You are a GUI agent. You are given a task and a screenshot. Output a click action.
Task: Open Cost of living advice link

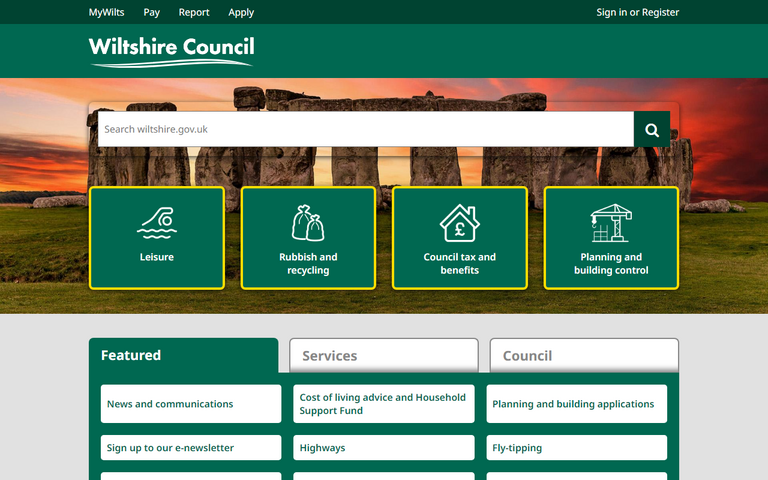pyautogui.click(x=383, y=404)
